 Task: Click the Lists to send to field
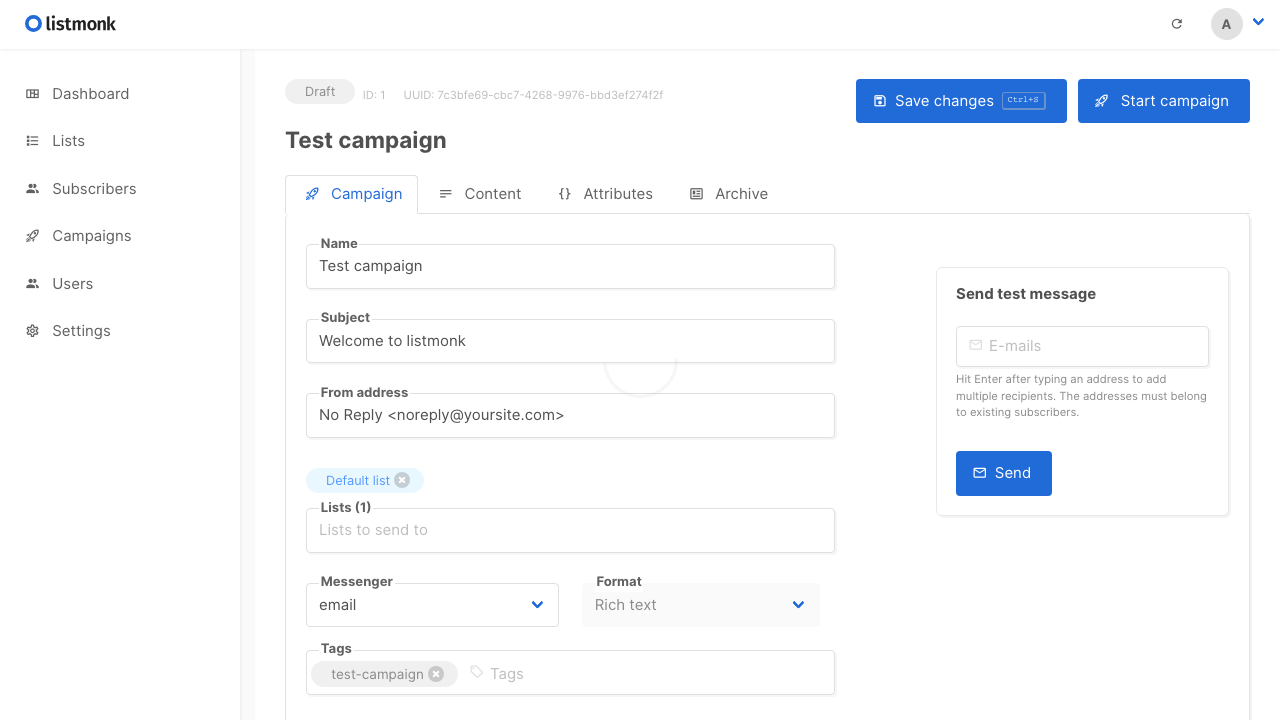[x=570, y=530]
